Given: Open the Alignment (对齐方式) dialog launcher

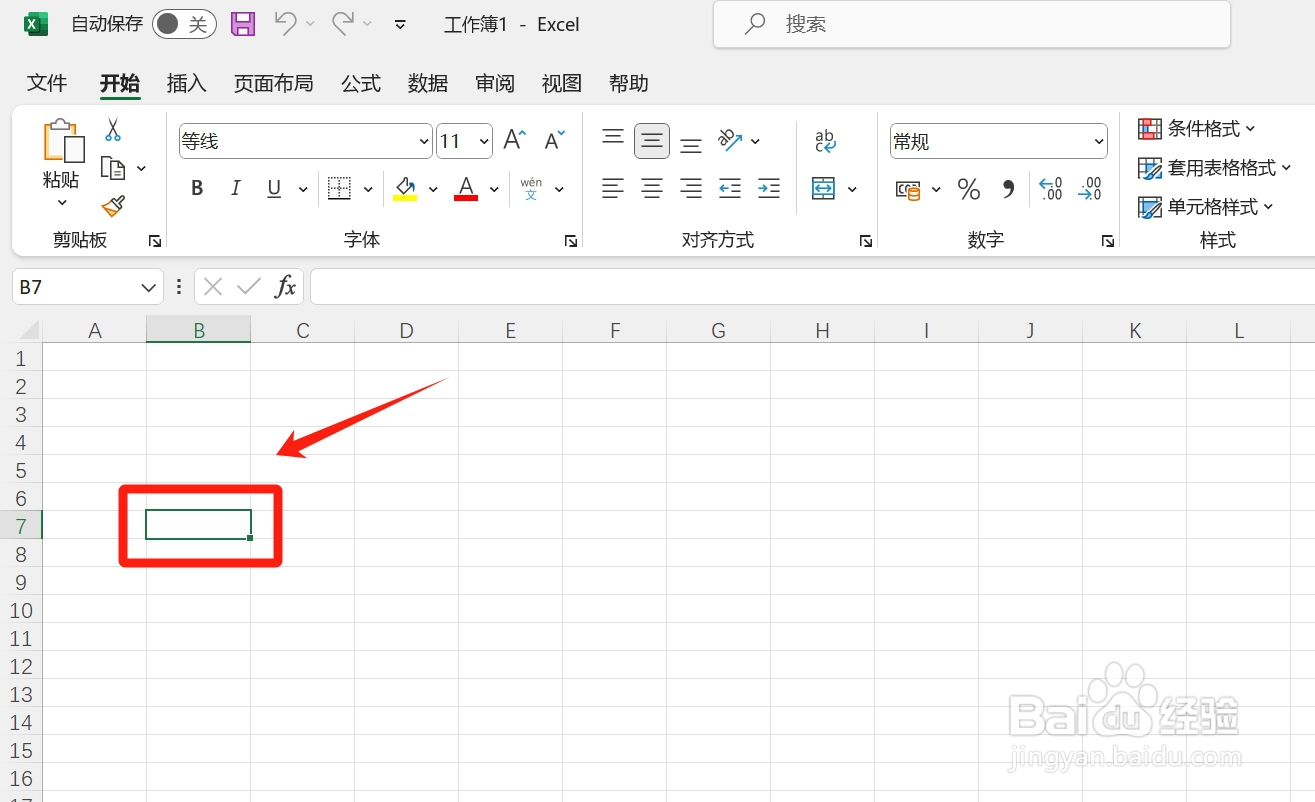Looking at the screenshot, I should (x=866, y=241).
